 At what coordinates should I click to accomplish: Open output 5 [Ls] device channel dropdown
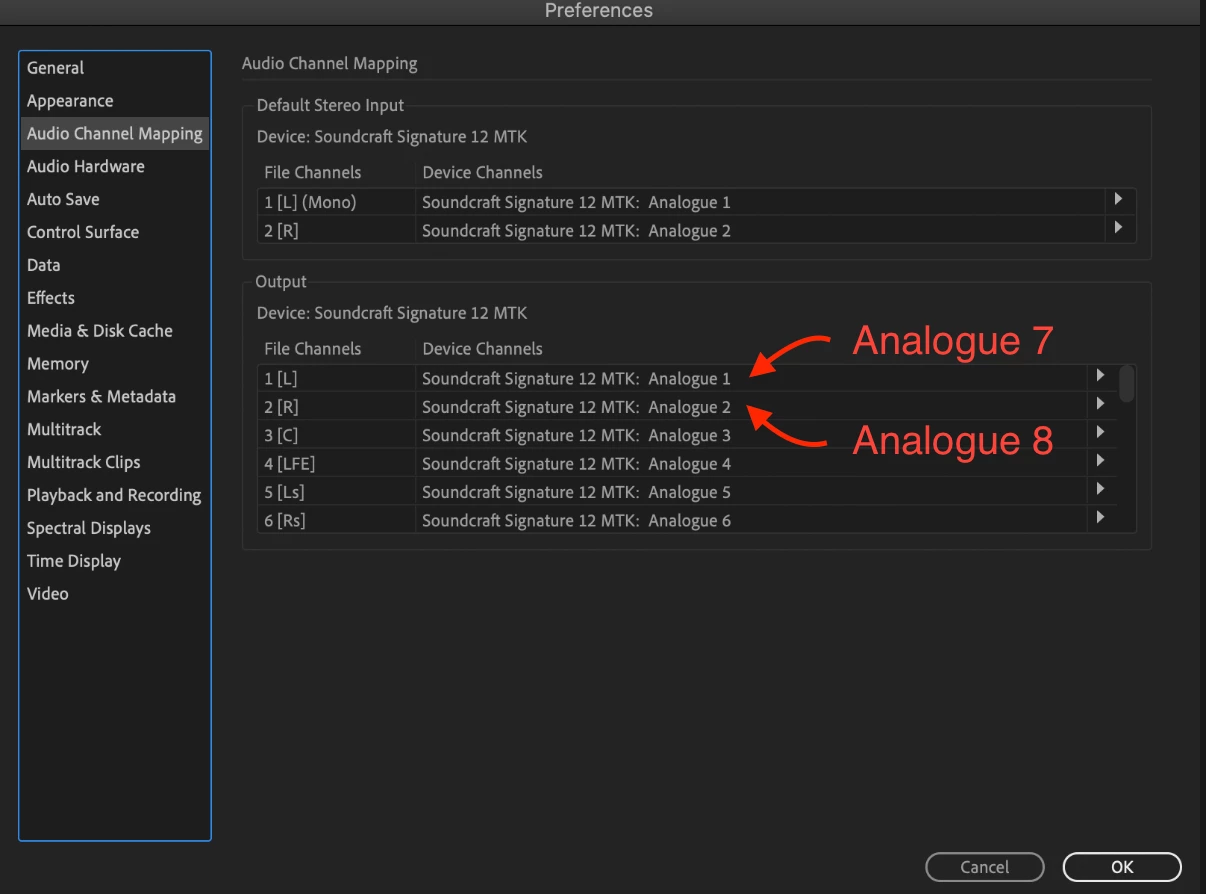1100,489
